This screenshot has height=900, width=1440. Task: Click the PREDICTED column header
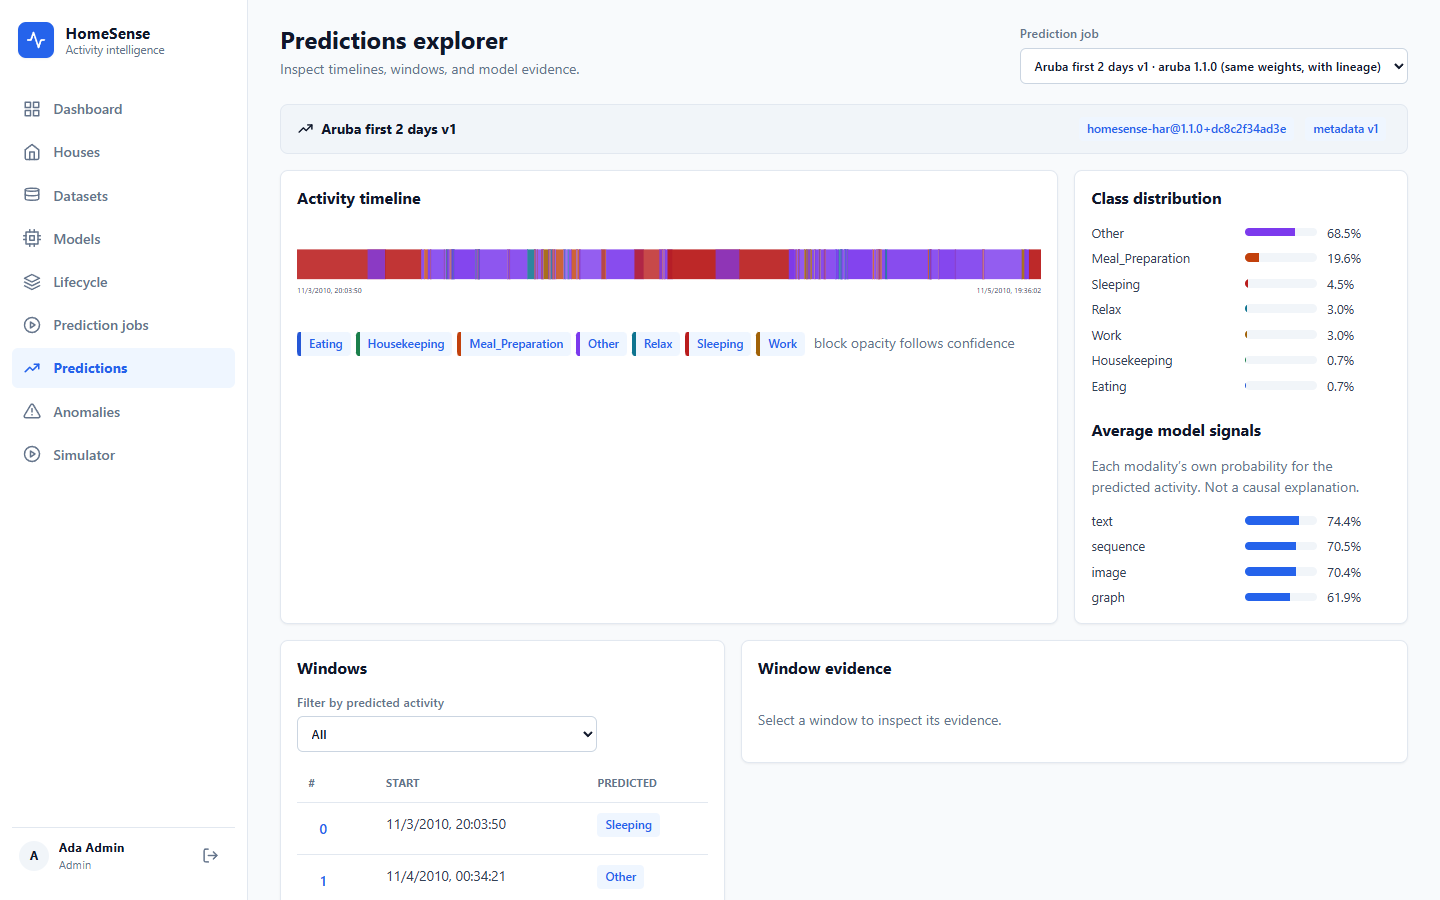point(627,783)
